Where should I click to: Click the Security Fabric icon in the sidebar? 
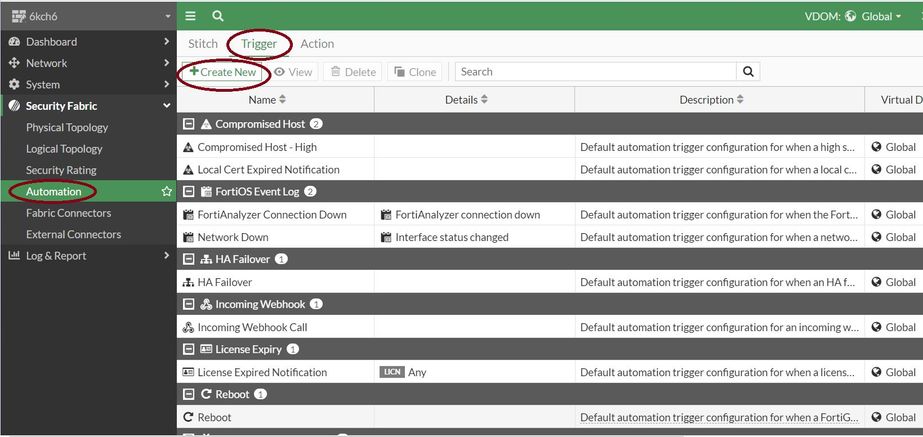[14, 106]
